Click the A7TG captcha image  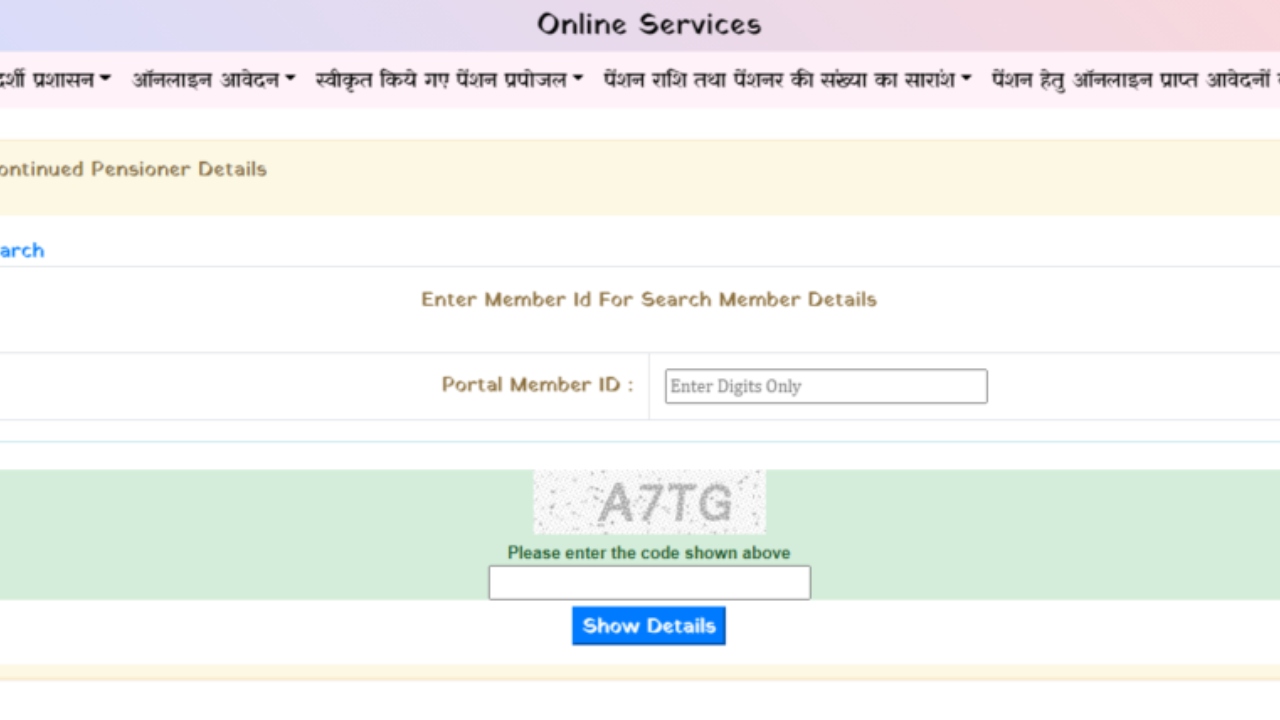[649, 502]
